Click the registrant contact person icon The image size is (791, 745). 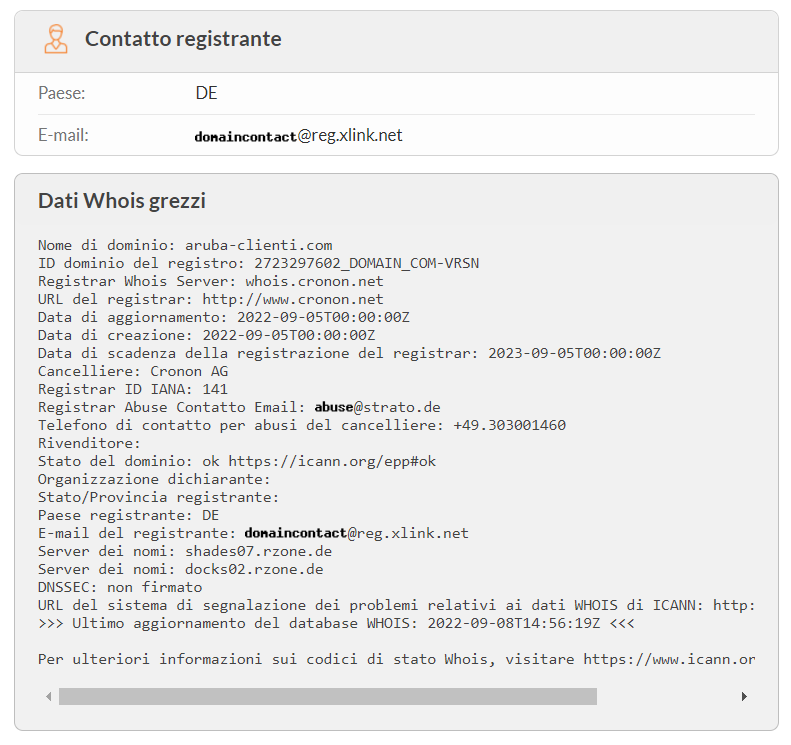click(x=56, y=39)
